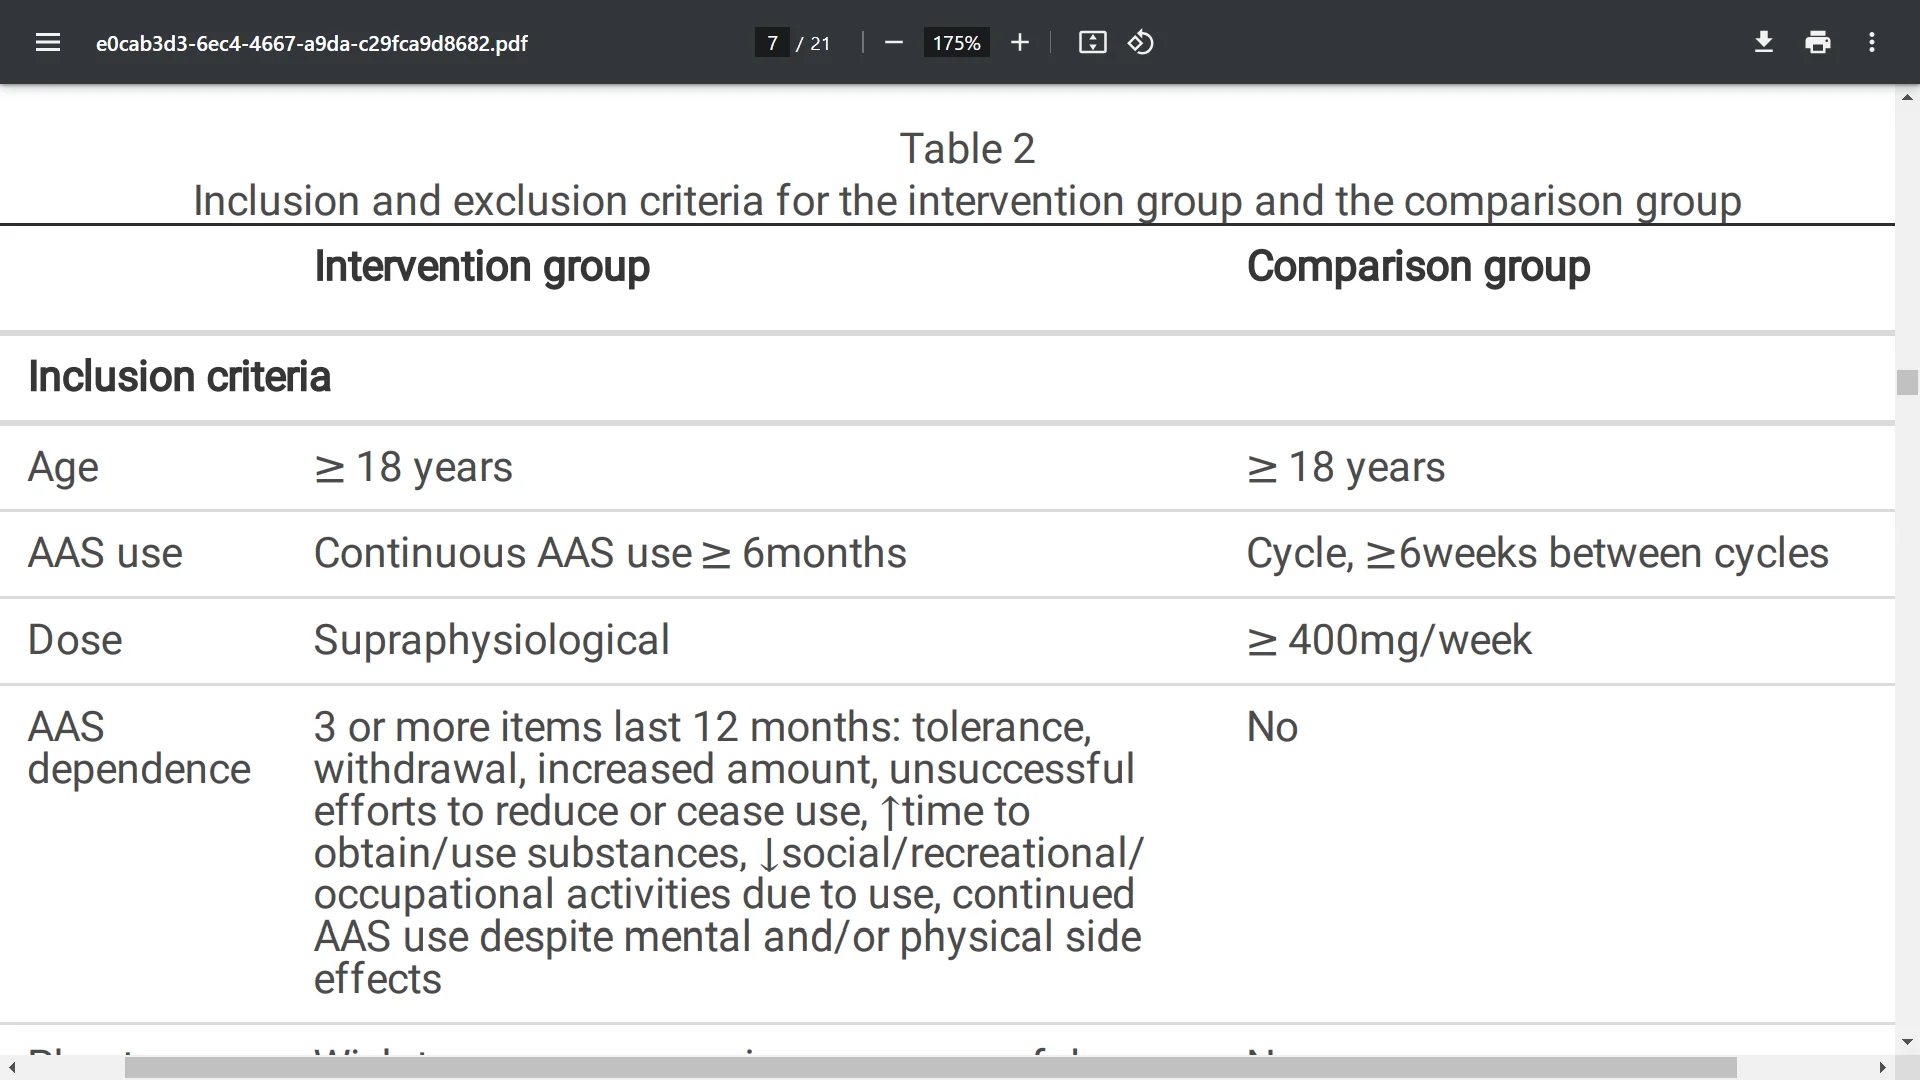This screenshot has height=1080, width=1920.
Task: Click the scroll down arrow
Action: coord(1907,1042)
